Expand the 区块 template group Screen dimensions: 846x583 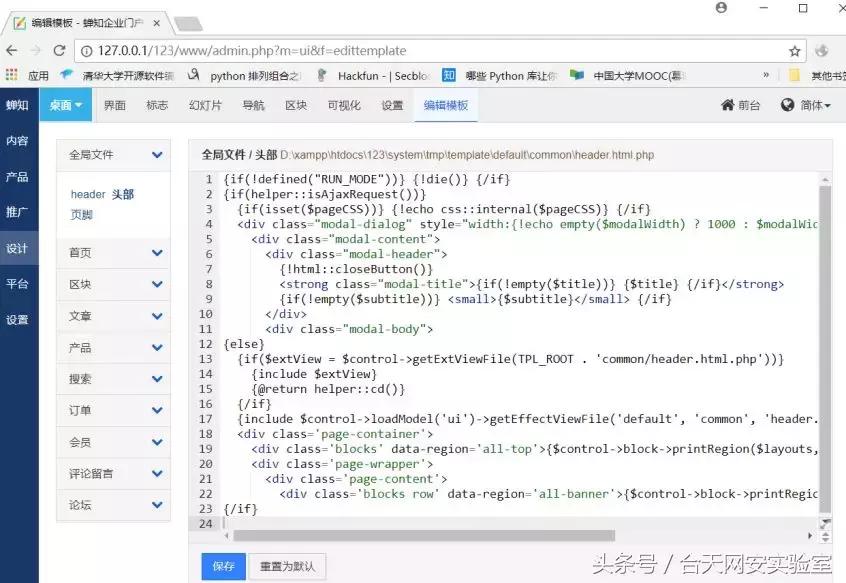tap(113, 284)
